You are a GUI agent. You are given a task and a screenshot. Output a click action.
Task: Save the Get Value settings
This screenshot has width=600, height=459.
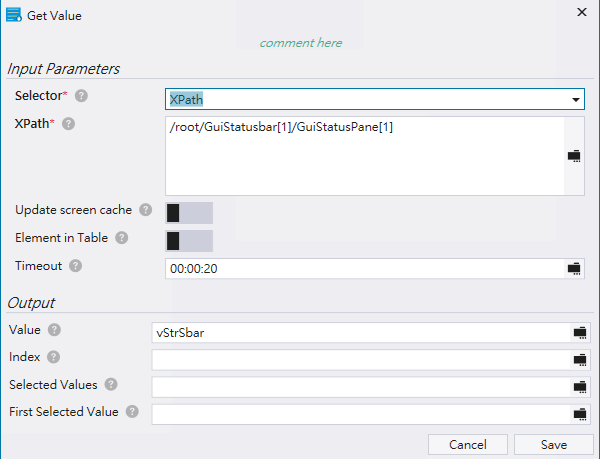pos(553,444)
